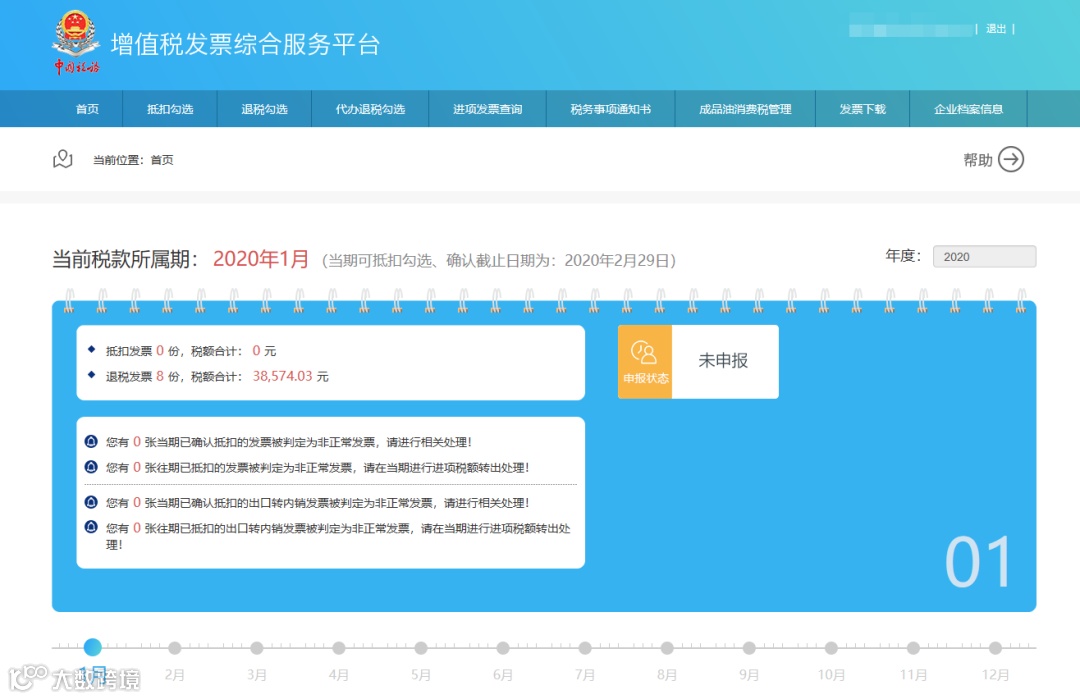The image size is (1080, 699).
Task: Open the 发票下载 menu item
Action: (862, 109)
